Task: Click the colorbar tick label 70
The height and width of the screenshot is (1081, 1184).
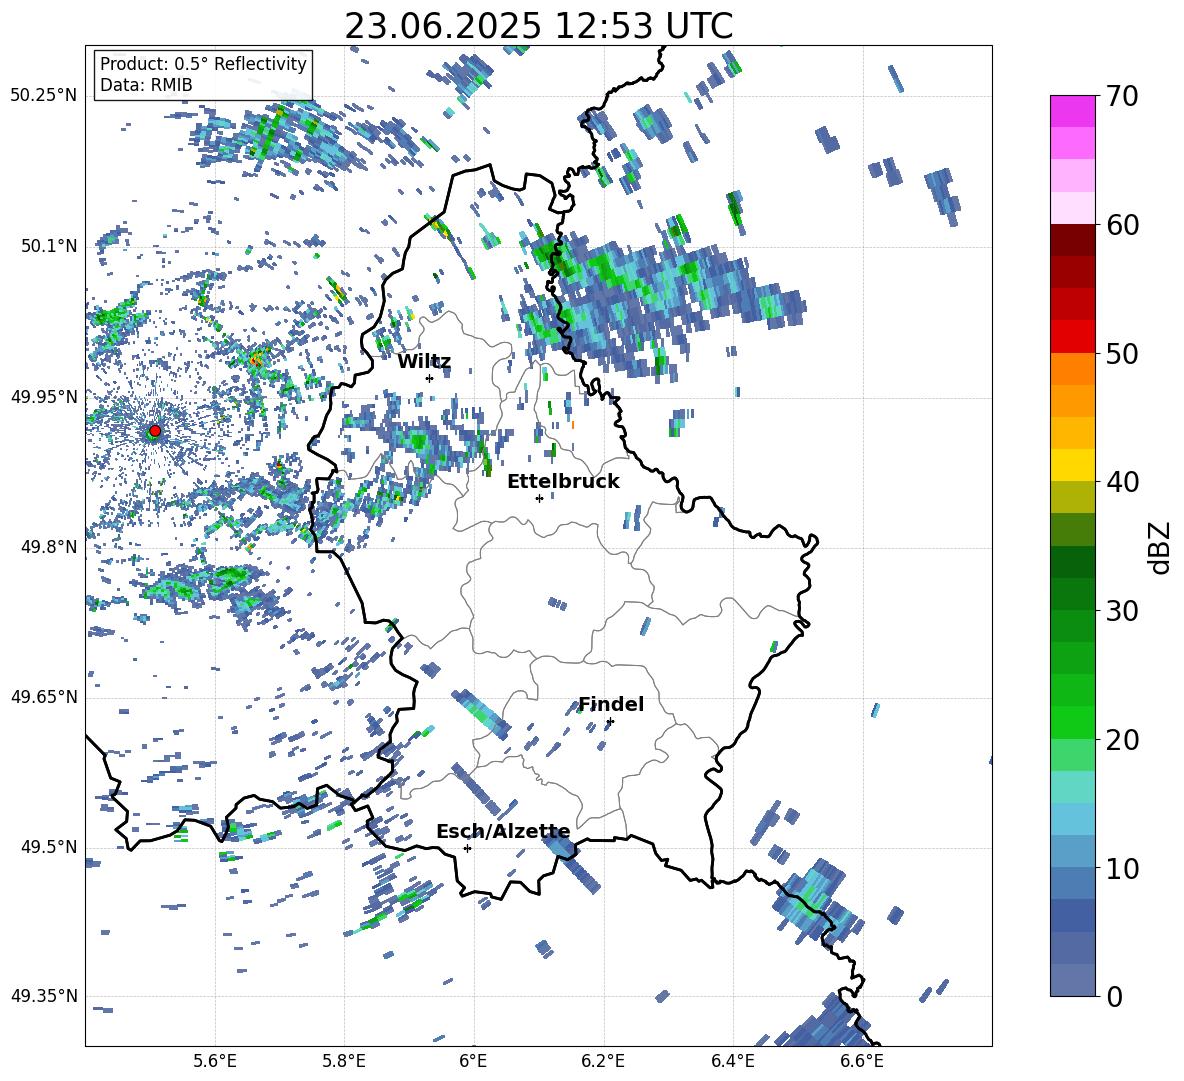Action: pos(1123,97)
